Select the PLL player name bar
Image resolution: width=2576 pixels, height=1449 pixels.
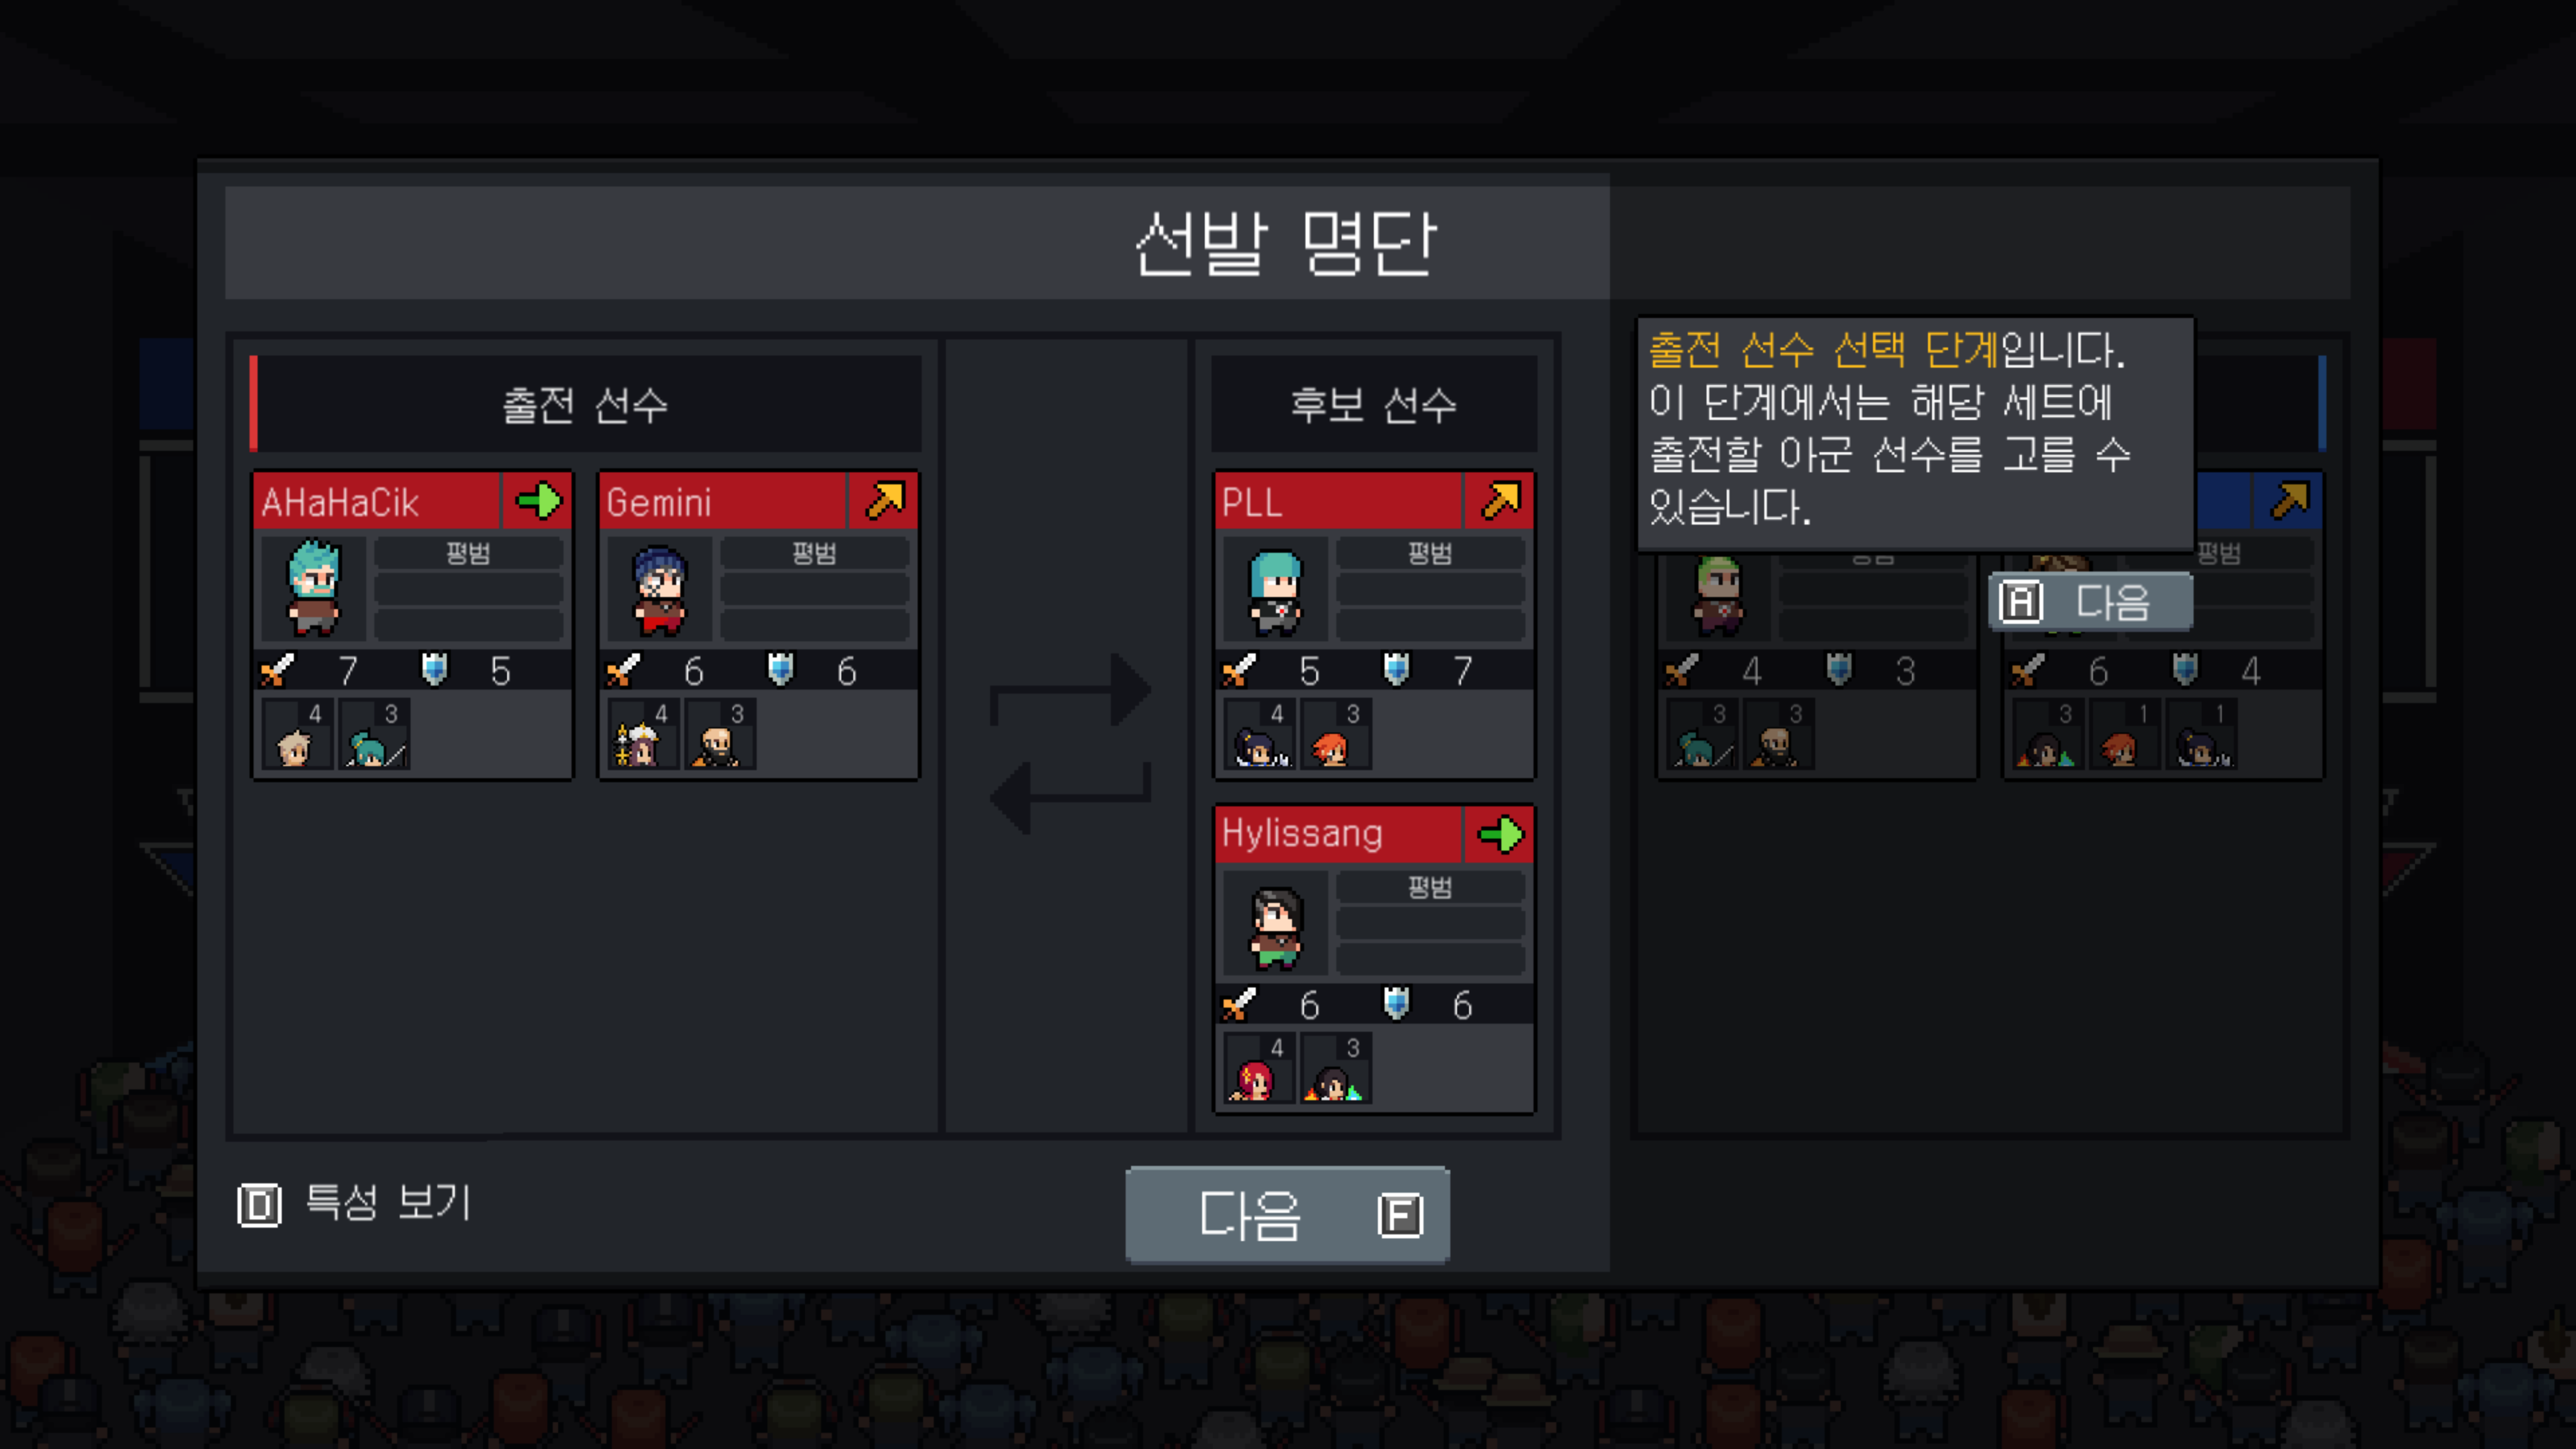pos(1339,501)
